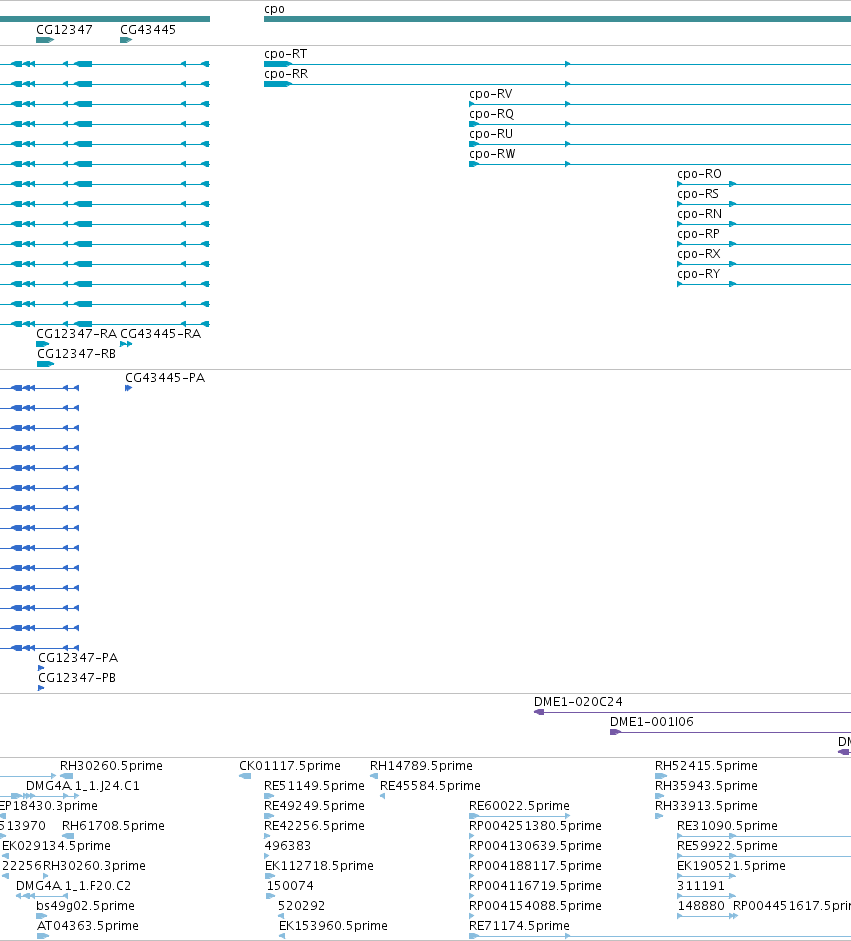Screen dimensions: 851x941
Task: Click the RH52415.5prime EST label
Action: [x=706, y=766]
